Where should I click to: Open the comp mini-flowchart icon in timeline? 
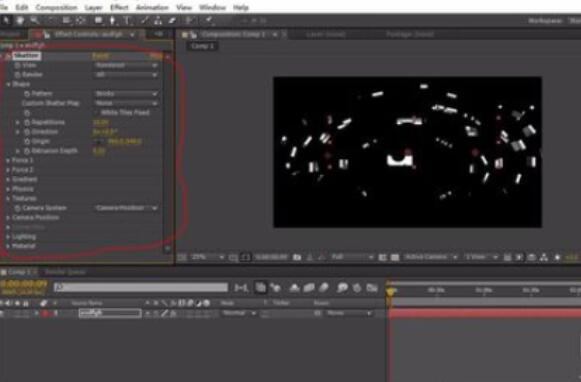coord(241,288)
